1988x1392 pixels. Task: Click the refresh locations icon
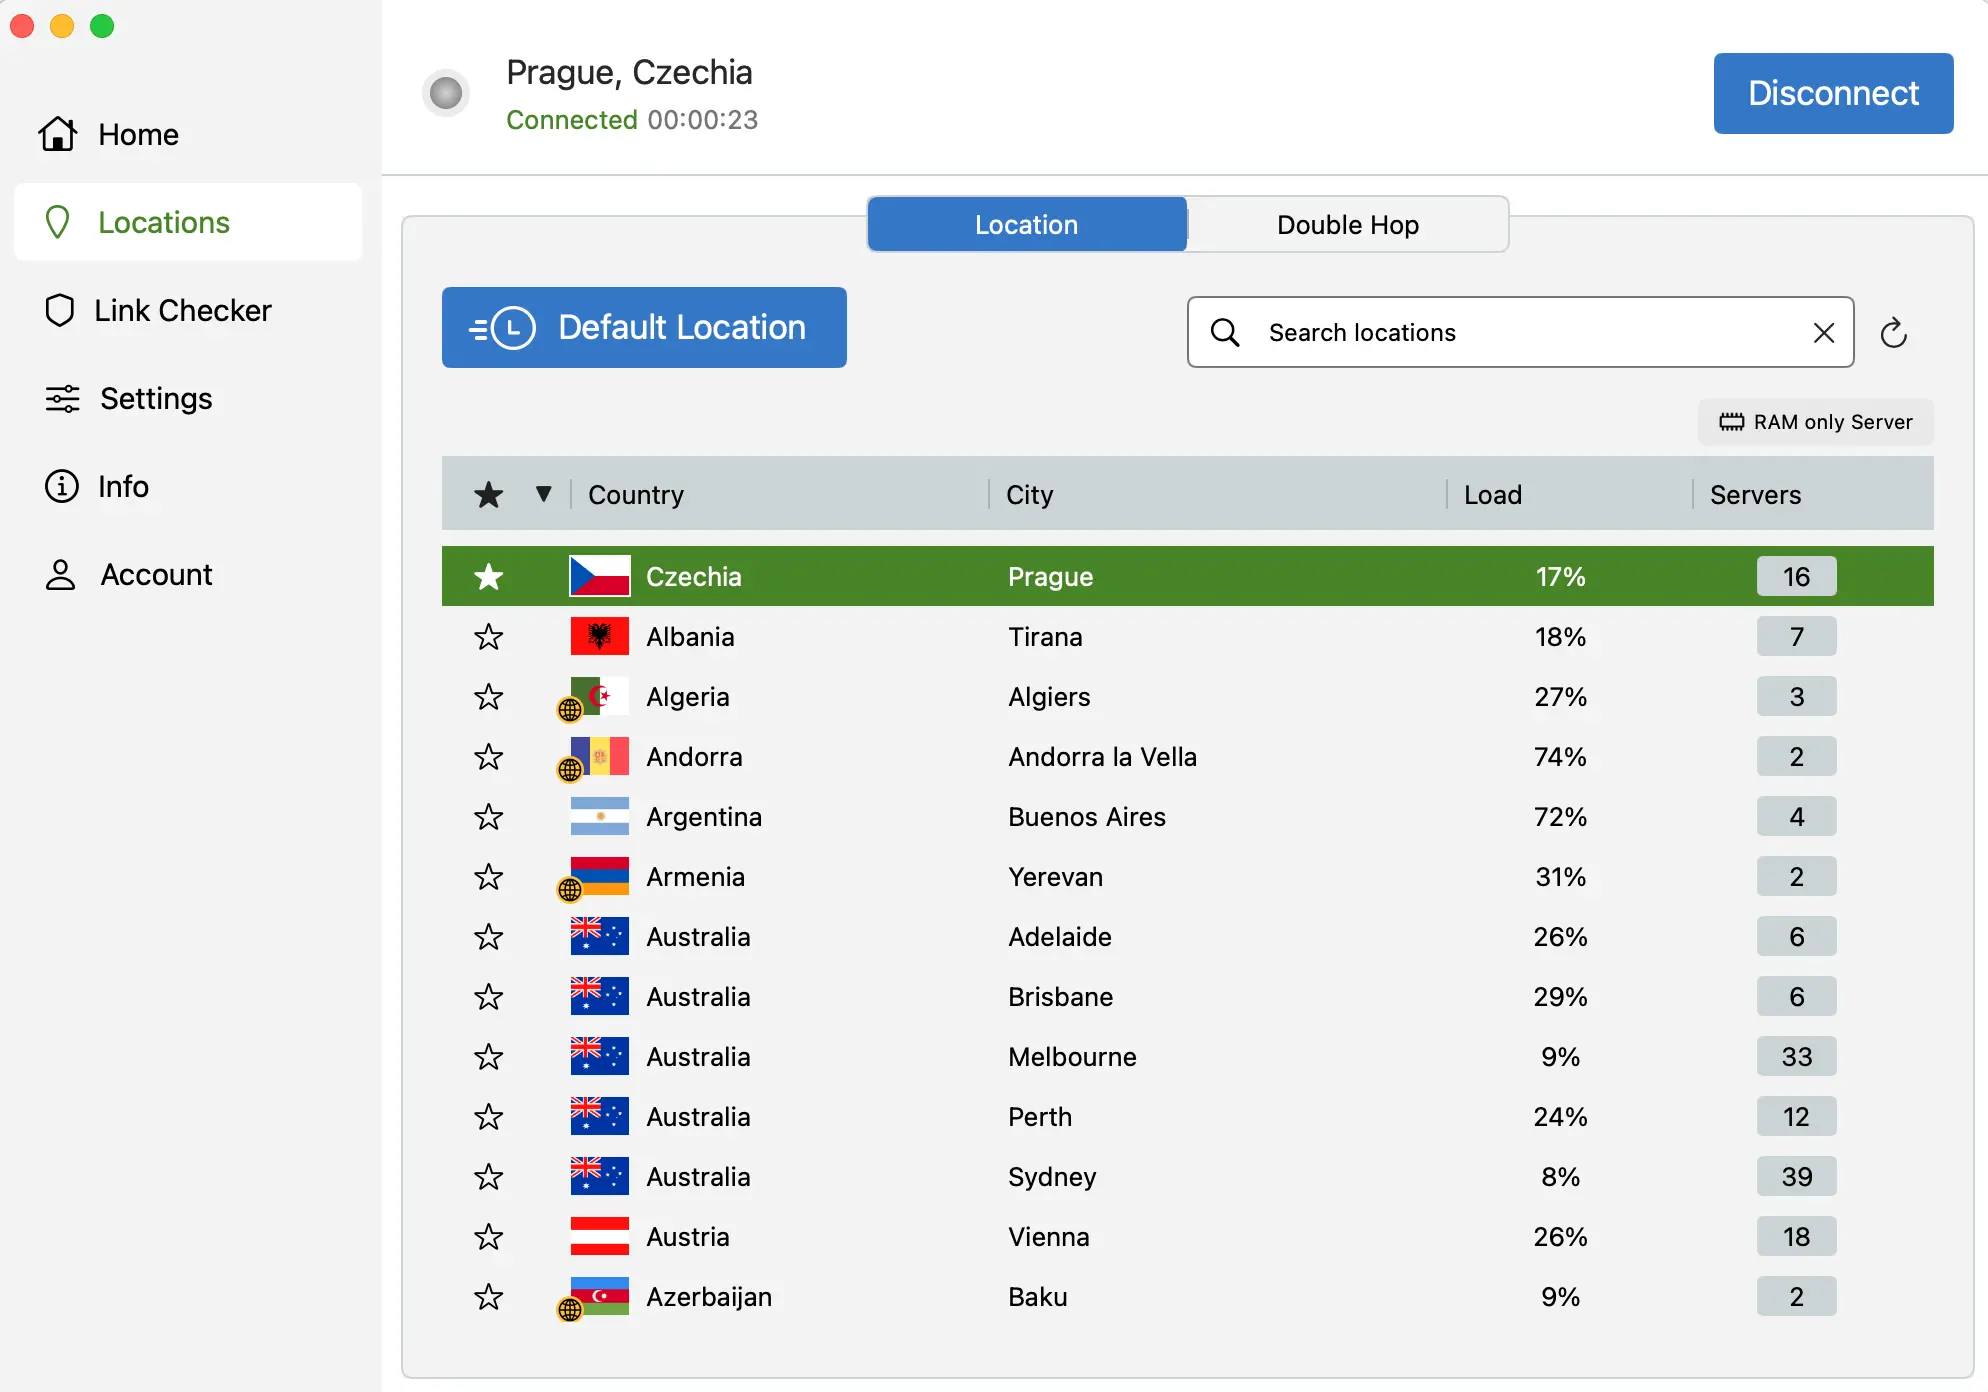point(1893,333)
